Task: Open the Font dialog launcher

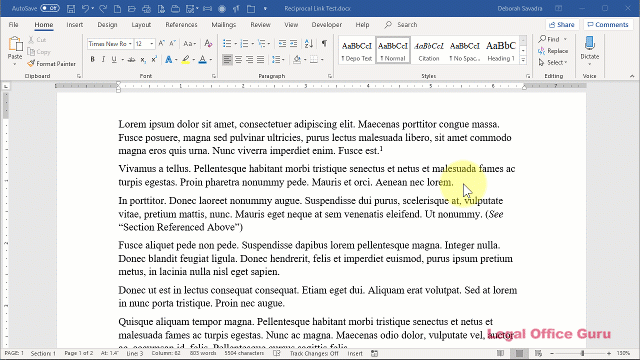Action: [214, 76]
